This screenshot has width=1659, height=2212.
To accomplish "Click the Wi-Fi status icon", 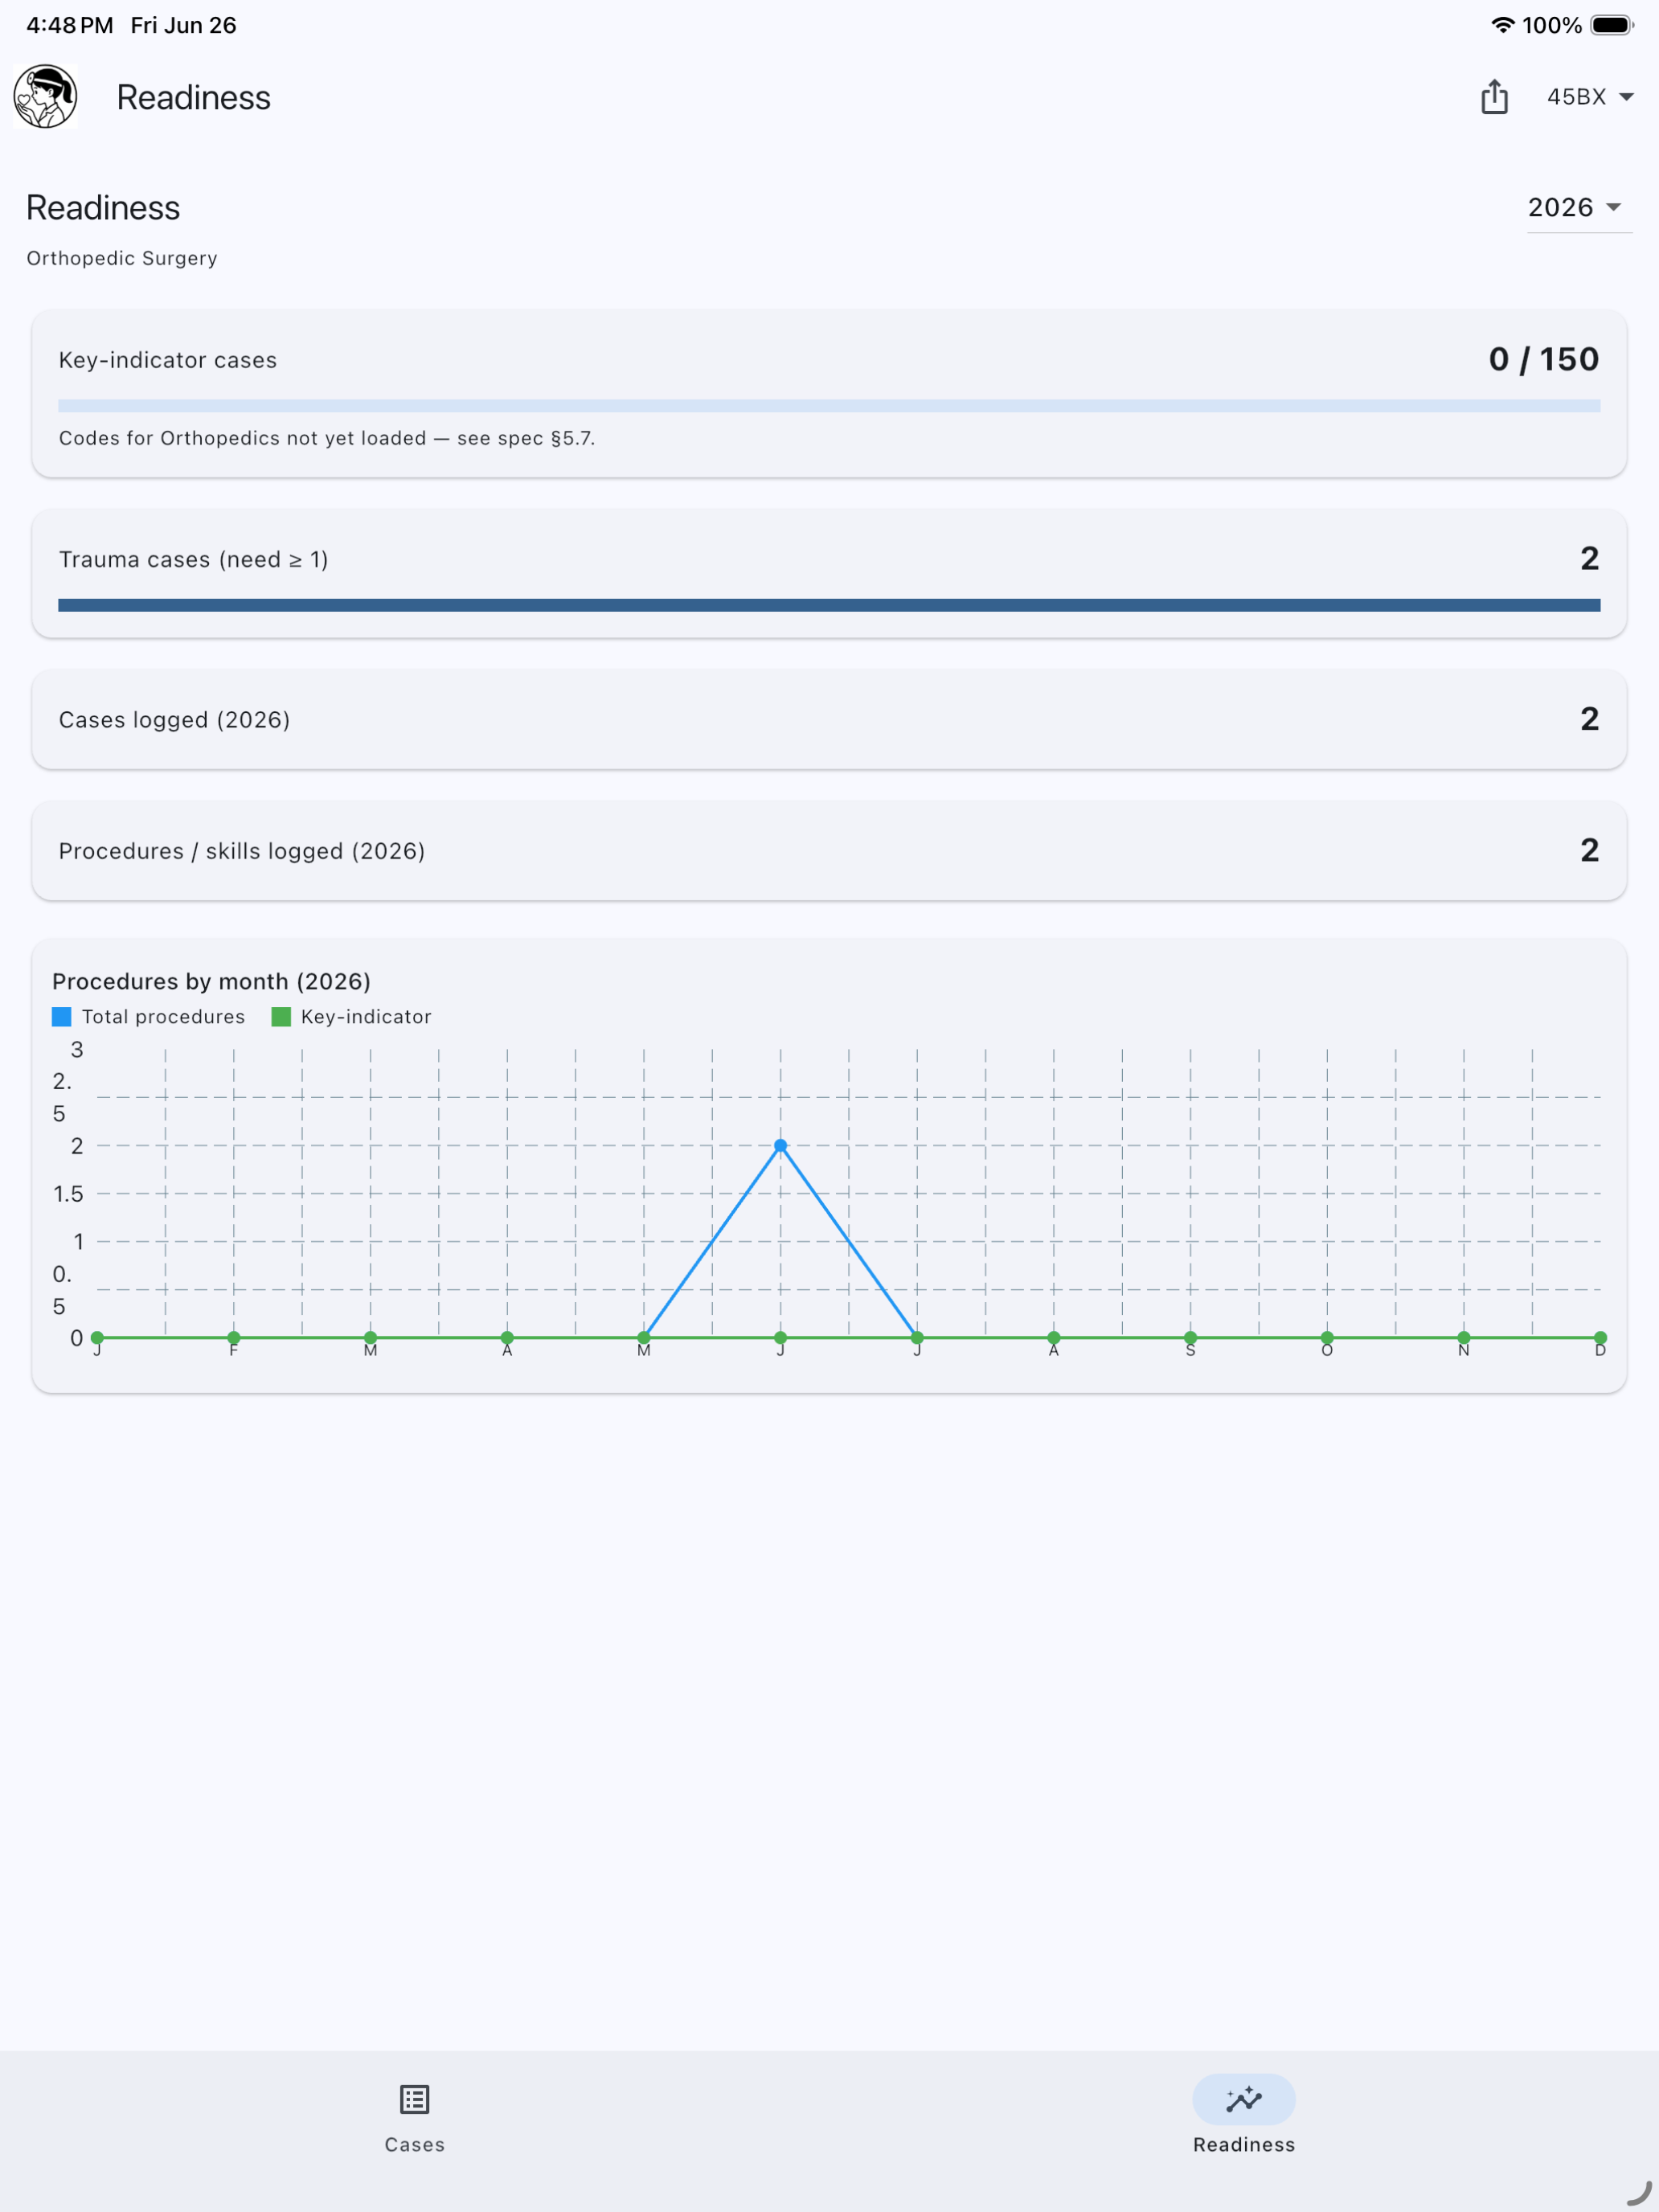I will tap(1502, 25).
